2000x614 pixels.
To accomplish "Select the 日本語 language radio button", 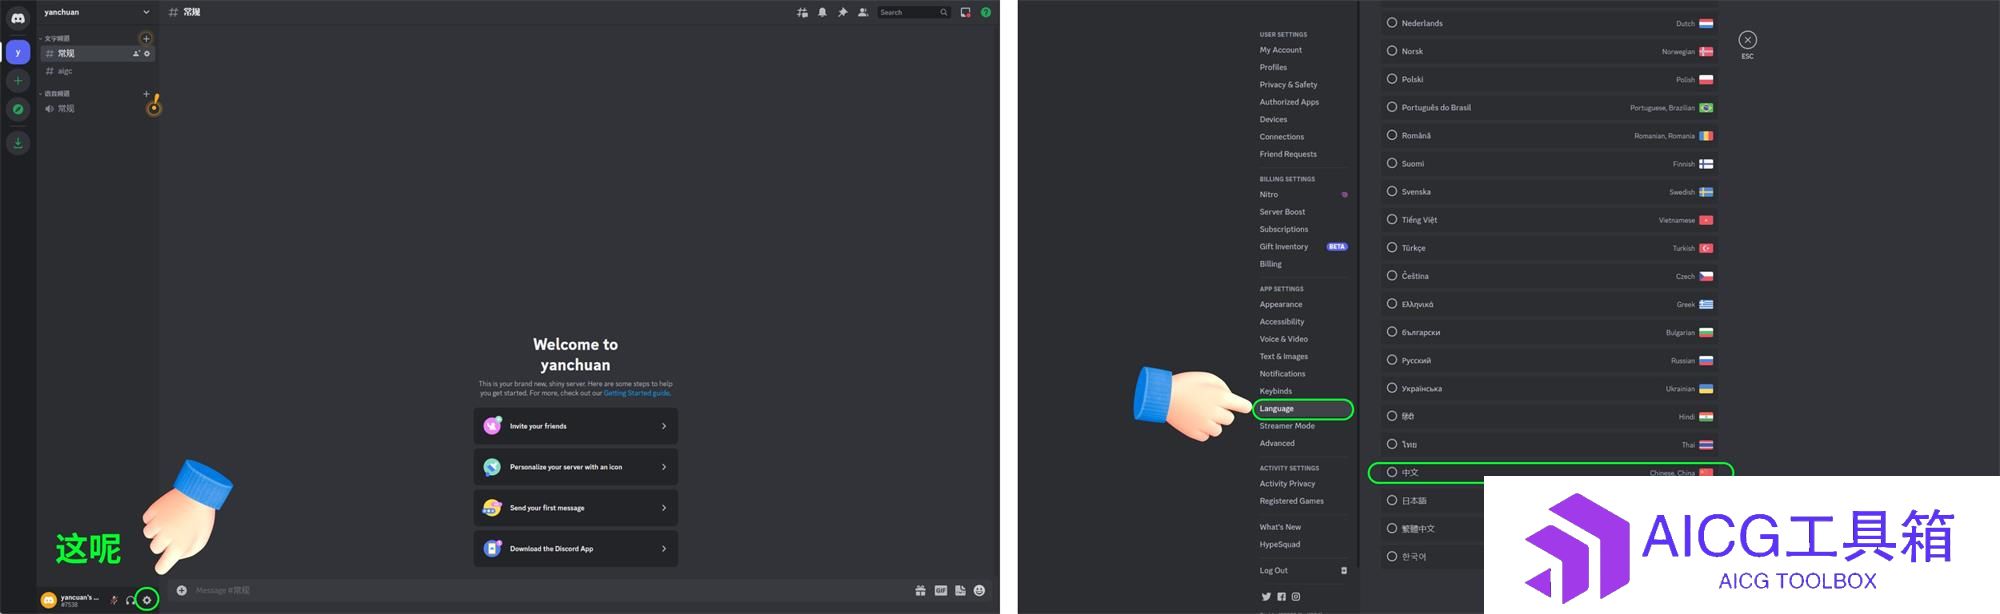I will 1391,500.
